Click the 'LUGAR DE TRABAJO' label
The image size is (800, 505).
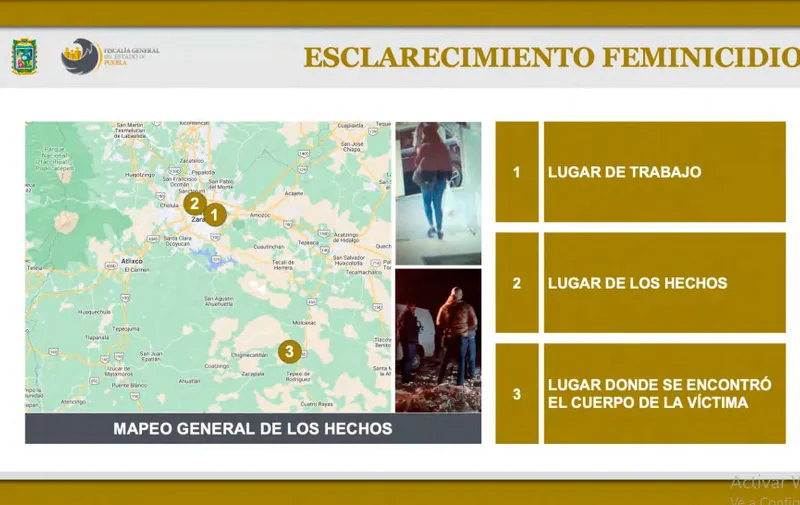(x=624, y=172)
